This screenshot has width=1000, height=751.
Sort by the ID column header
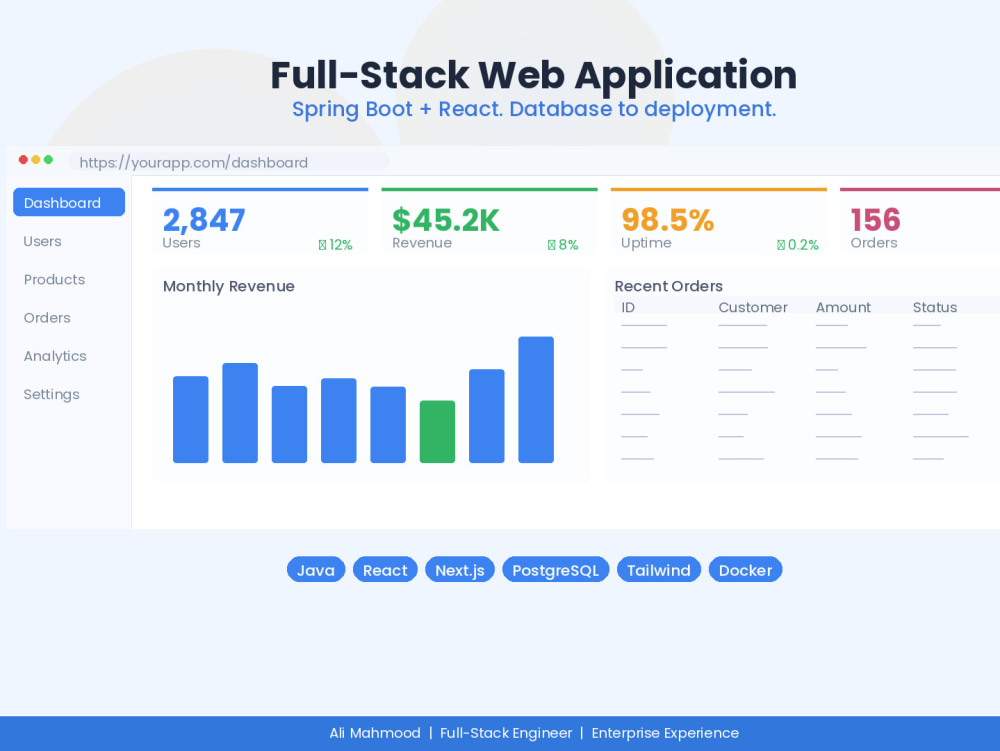pyautogui.click(x=628, y=307)
